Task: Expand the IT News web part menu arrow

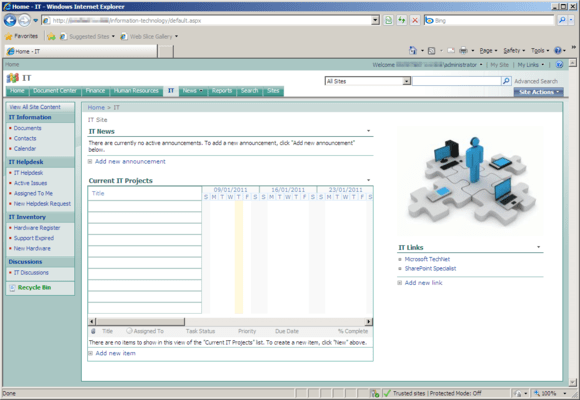Action: pos(368,131)
